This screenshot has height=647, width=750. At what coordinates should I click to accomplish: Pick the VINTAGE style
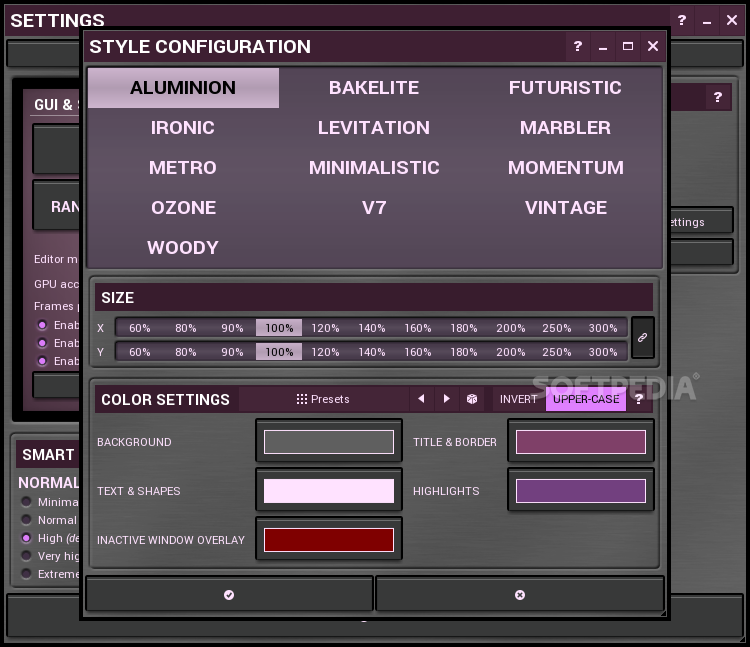[x=565, y=208]
